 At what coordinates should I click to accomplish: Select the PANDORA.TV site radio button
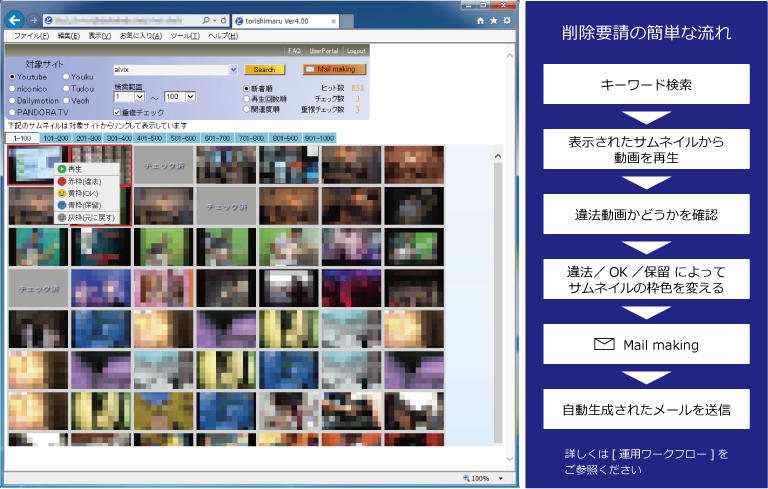pos(12,112)
